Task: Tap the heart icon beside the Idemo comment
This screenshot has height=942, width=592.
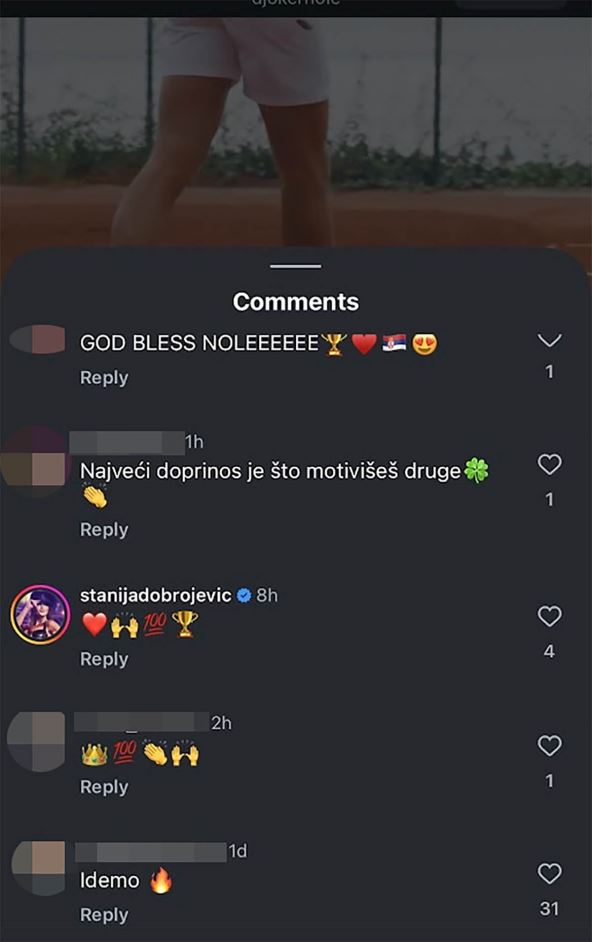Action: click(x=549, y=873)
